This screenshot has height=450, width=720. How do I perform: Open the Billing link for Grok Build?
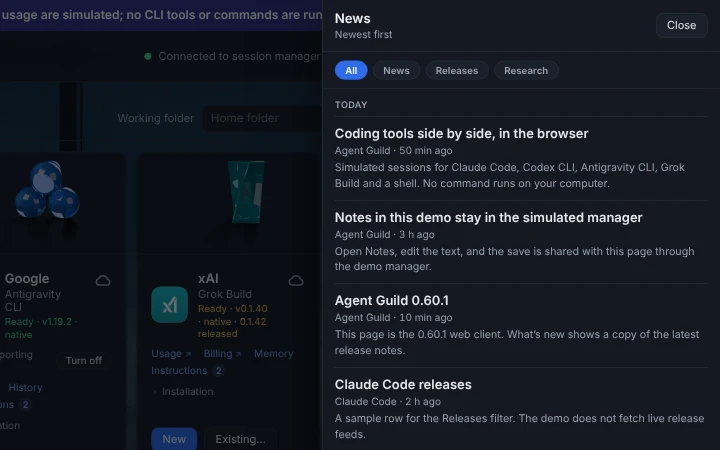click(222, 354)
